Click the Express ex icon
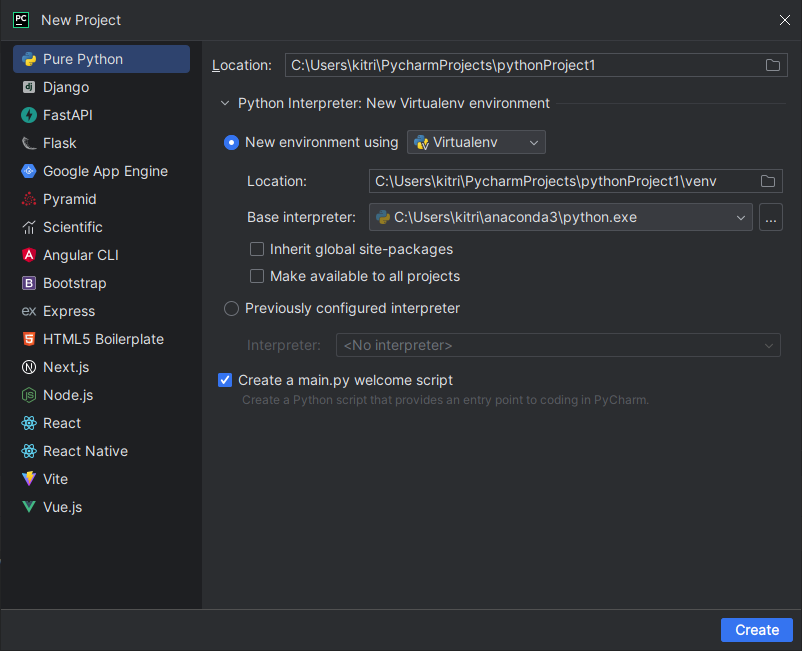Viewport: 802px width, 651px height. [29, 311]
